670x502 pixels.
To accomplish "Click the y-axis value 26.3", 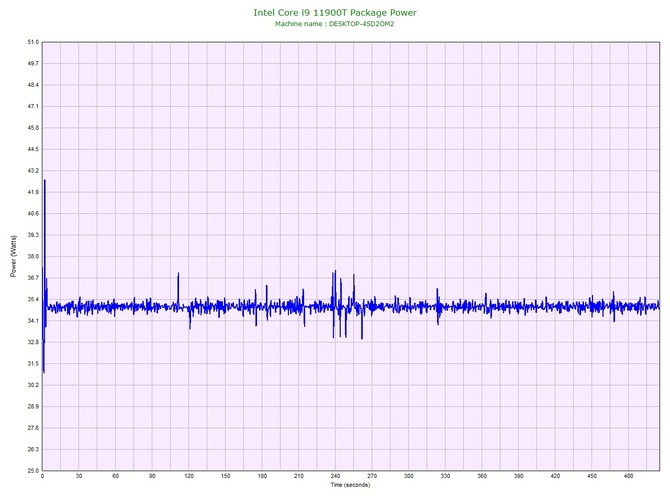I will (33, 449).
